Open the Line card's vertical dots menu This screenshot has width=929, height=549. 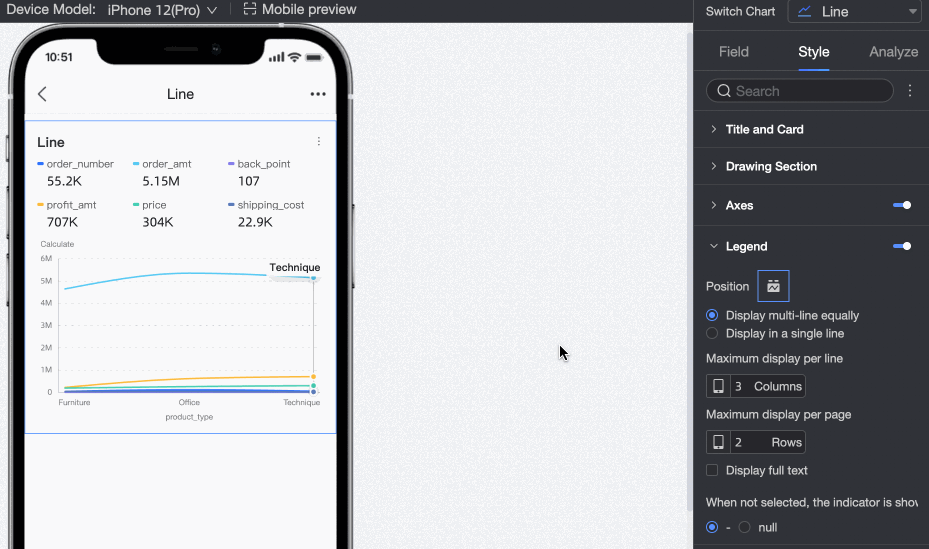pos(319,142)
